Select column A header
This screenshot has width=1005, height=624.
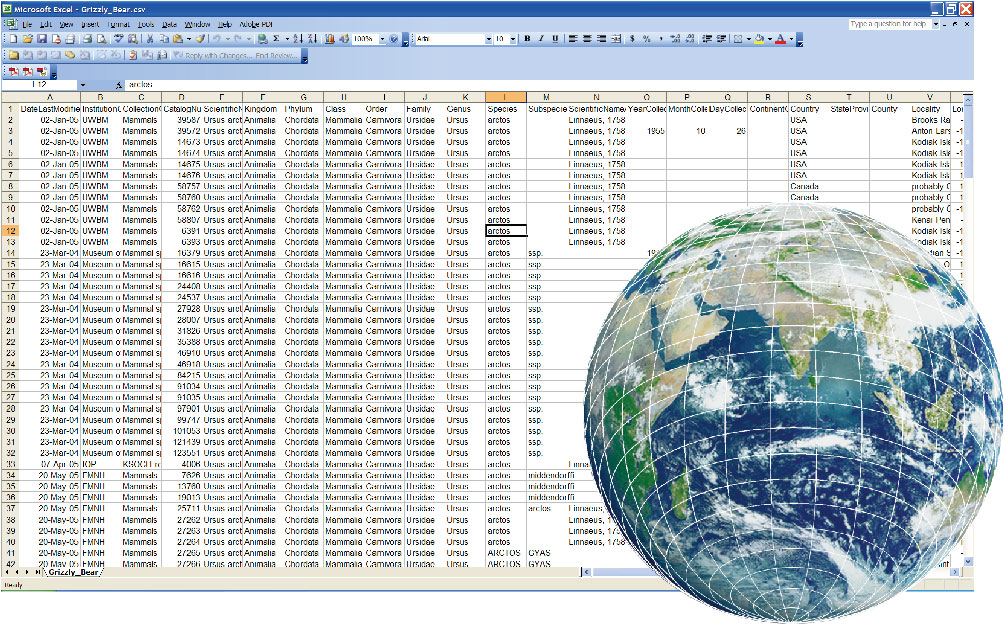[x=50, y=97]
